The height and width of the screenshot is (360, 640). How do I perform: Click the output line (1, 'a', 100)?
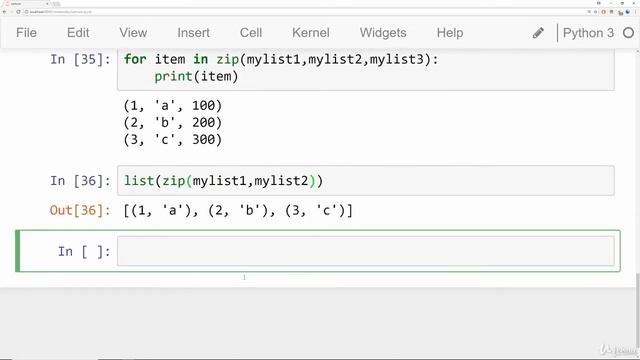click(173, 106)
